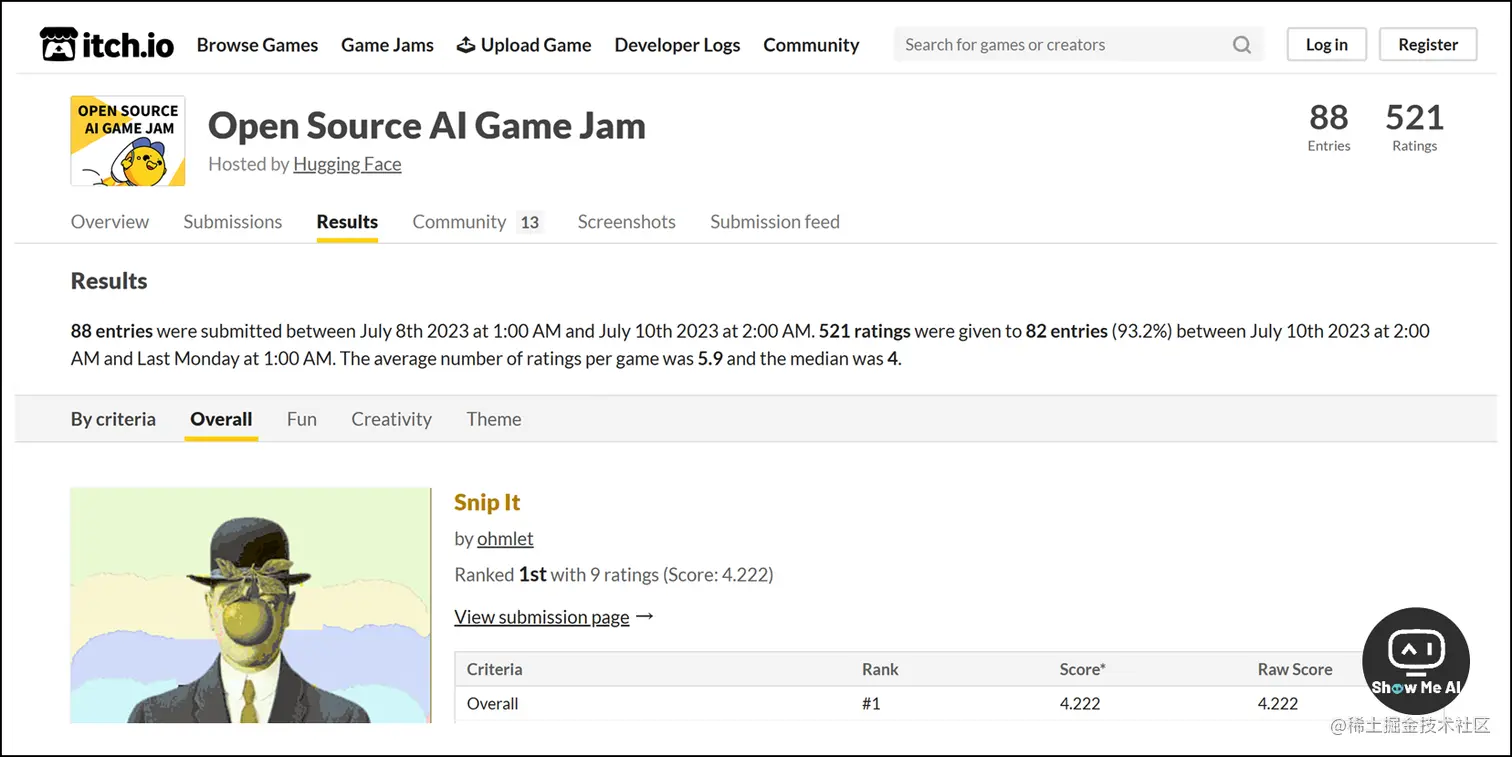The image size is (1512, 757).
Task: Open the Snip It game title
Action: click(487, 502)
